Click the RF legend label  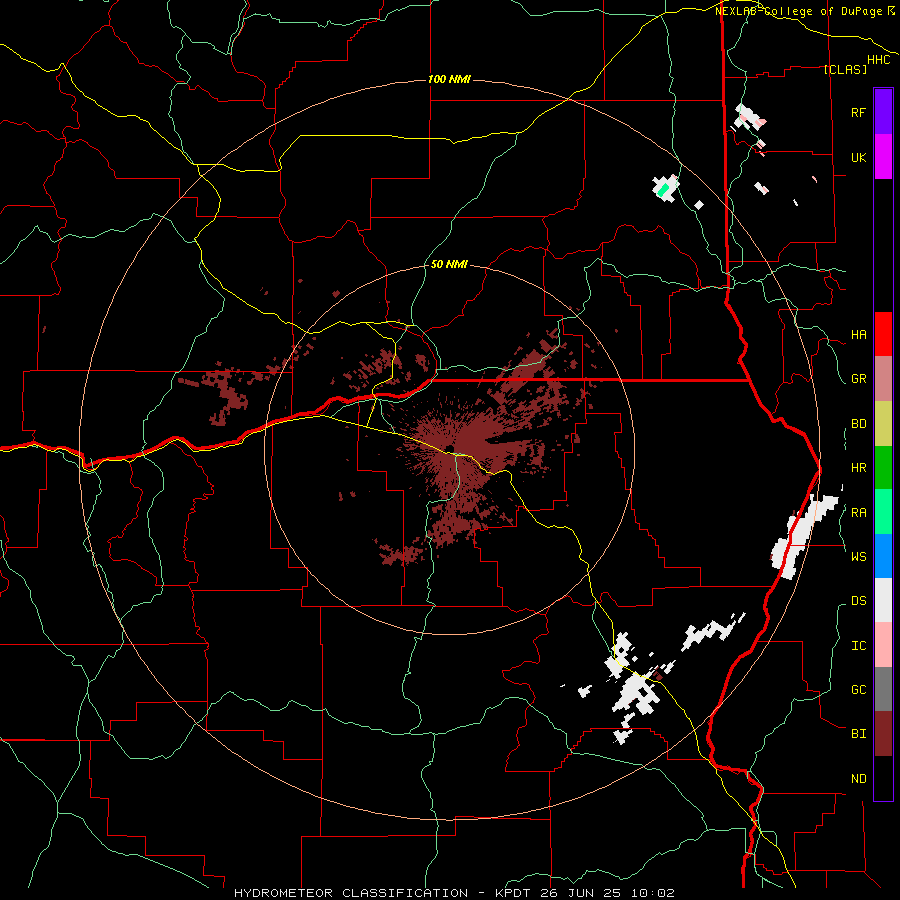(858, 112)
